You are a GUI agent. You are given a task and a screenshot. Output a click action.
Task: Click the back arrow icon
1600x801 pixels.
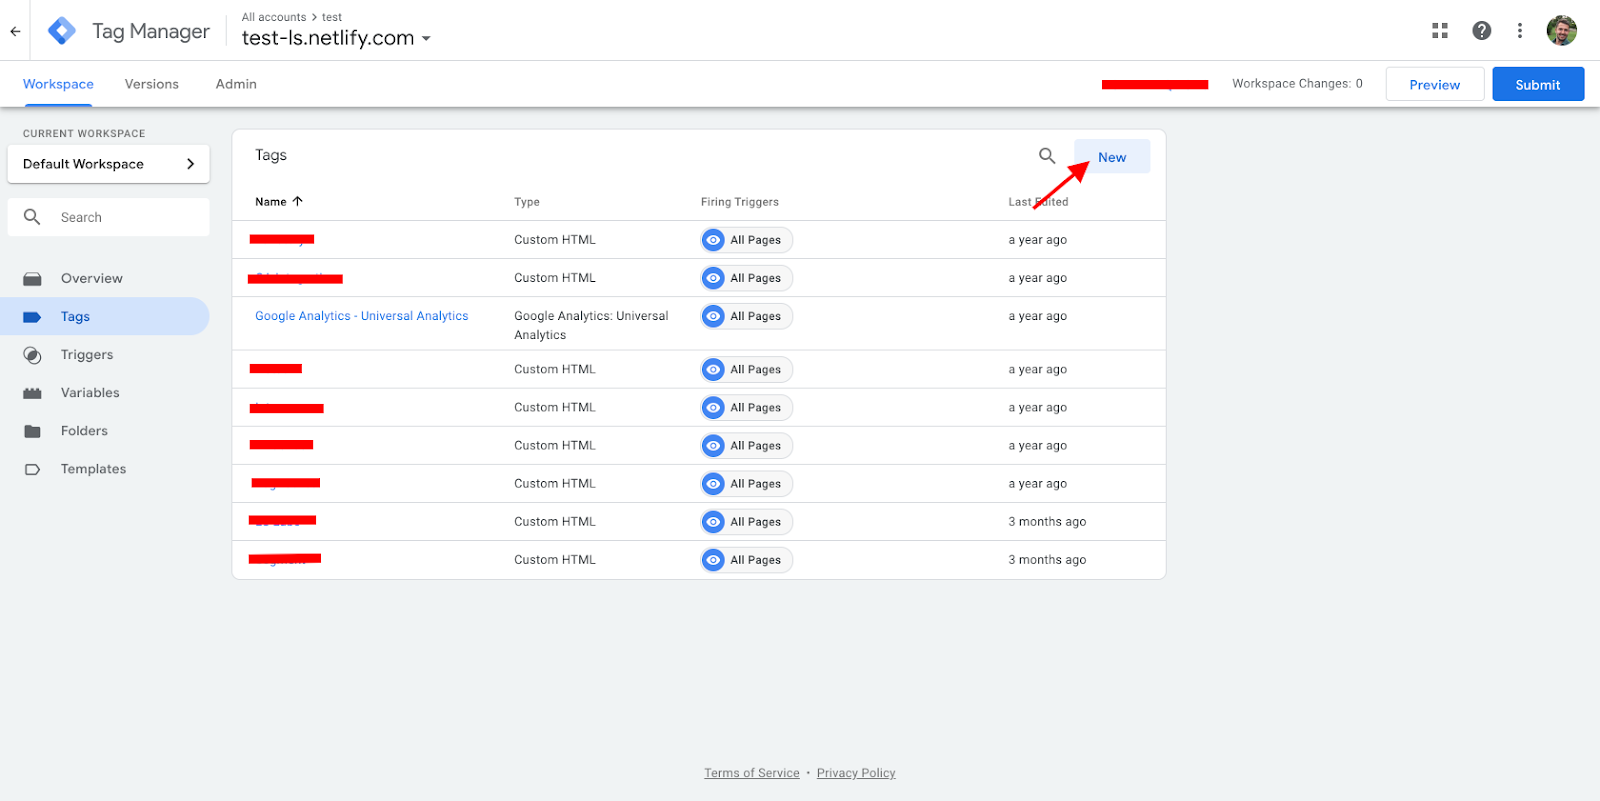(15, 31)
